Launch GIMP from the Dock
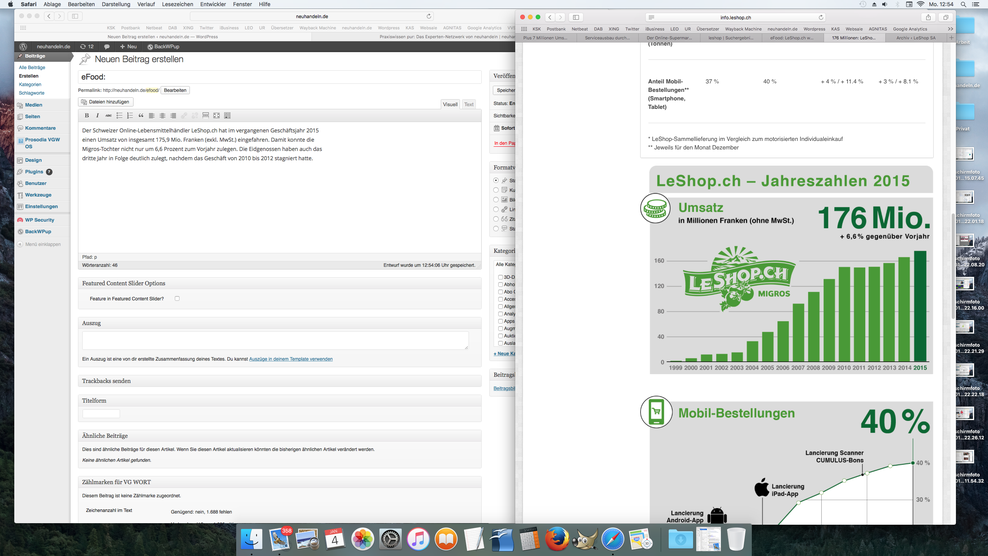The image size is (988, 556). coord(585,540)
